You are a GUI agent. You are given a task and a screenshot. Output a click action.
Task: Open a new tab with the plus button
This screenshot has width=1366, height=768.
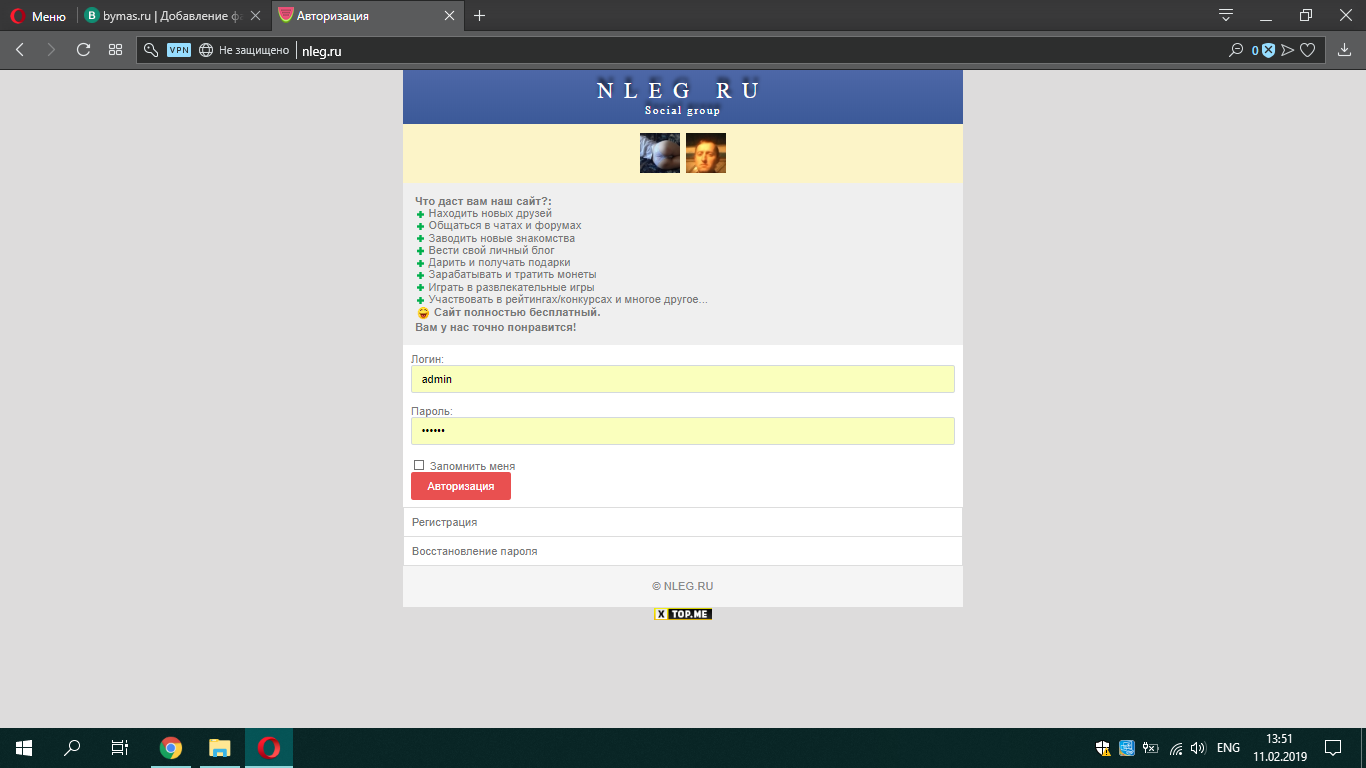tap(480, 16)
